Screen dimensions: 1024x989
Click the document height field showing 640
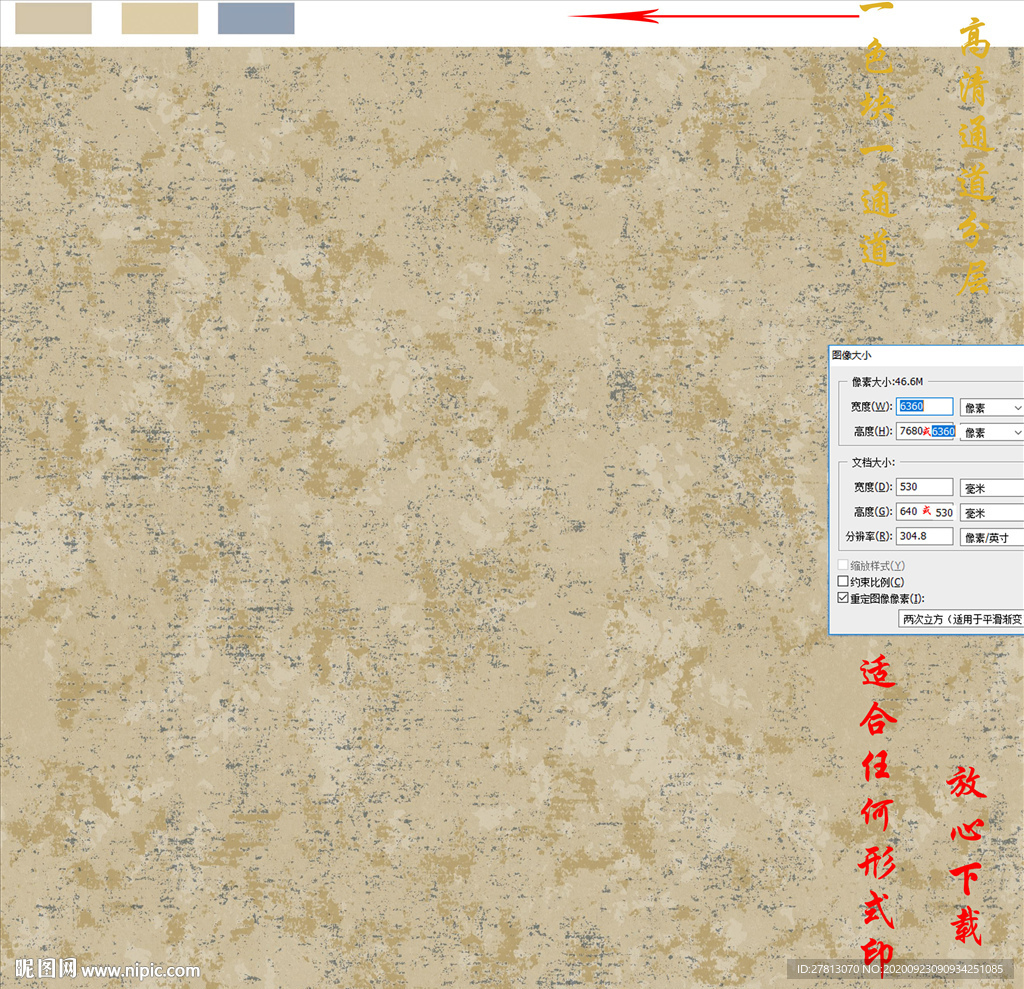click(x=925, y=511)
